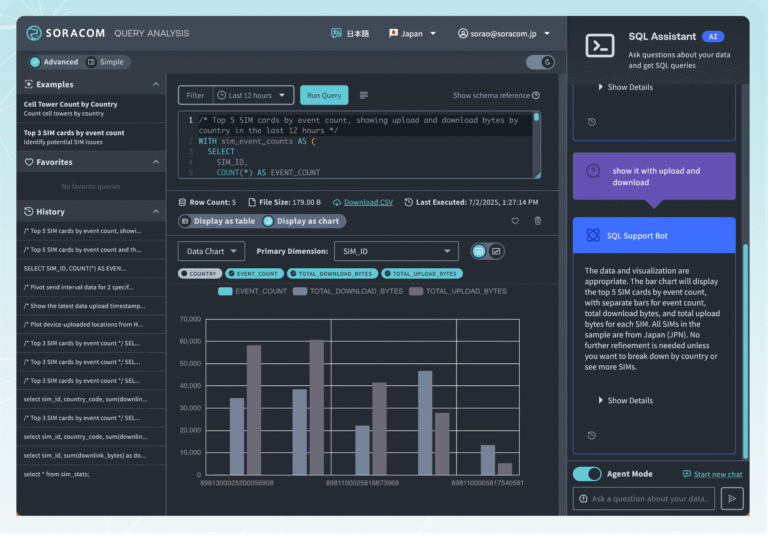Open history entry 'Plot device-uploaded locations'
This screenshot has height=535, width=768.
pos(91,324)
